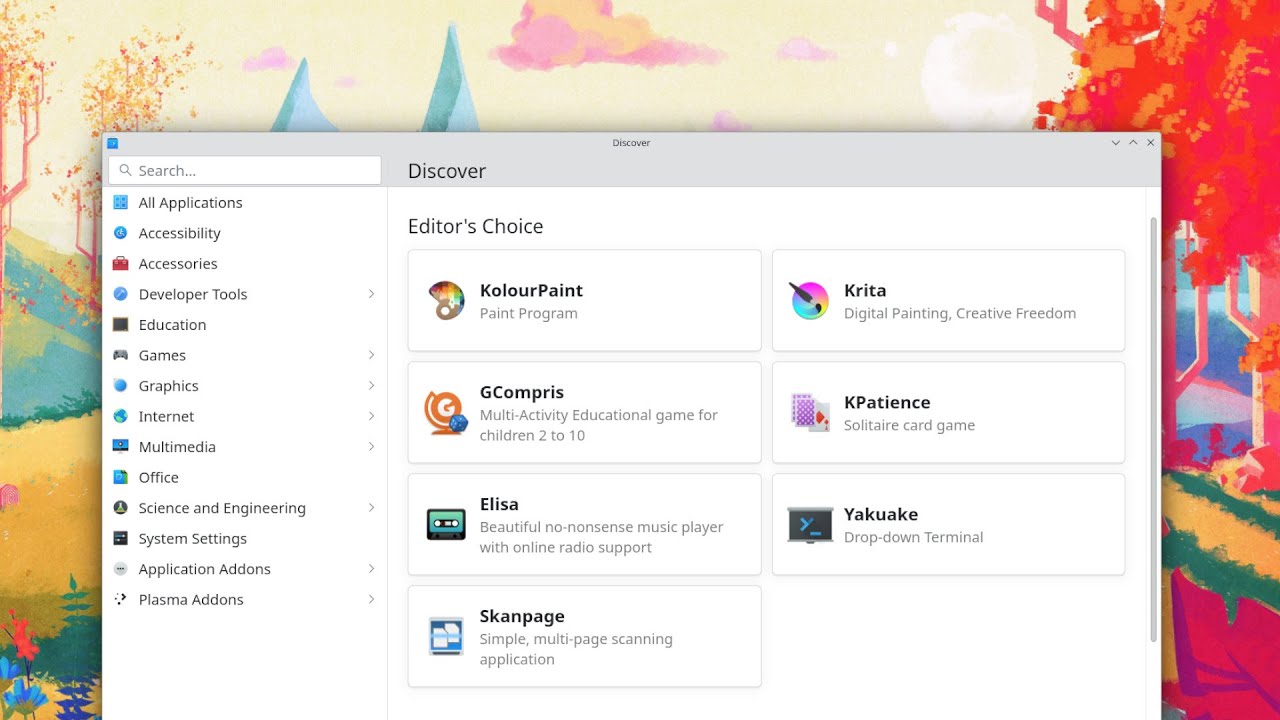Expand the Plasma Addons chevron
The width and height of the screenshot is (1280, 720).
(371, 599)
